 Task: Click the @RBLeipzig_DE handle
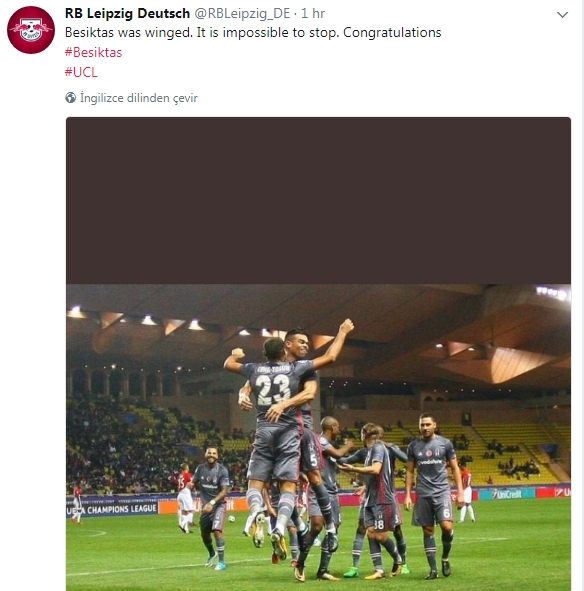pyautogui.click(x=242, y=14)
